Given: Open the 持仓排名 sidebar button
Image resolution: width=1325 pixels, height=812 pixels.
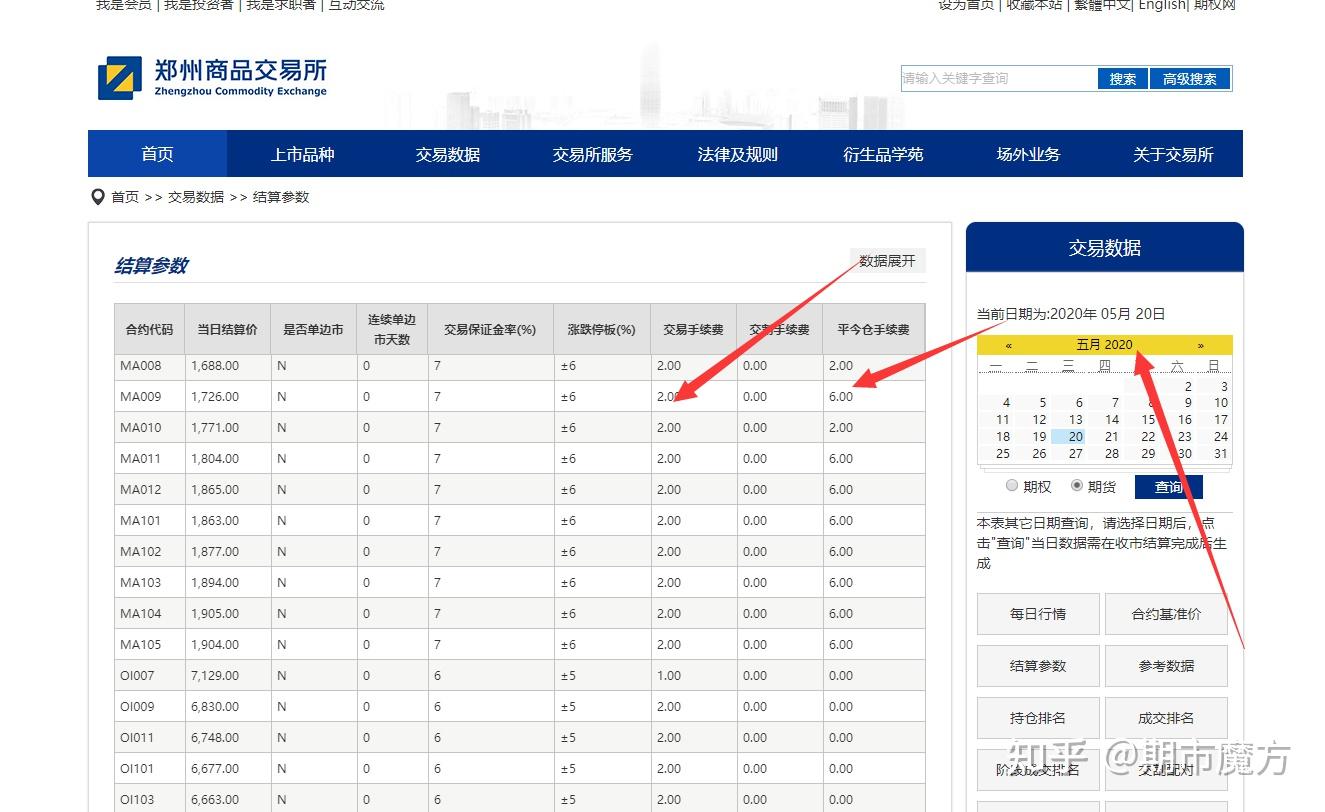Looking at the screenshot, I should [1038, 718].
